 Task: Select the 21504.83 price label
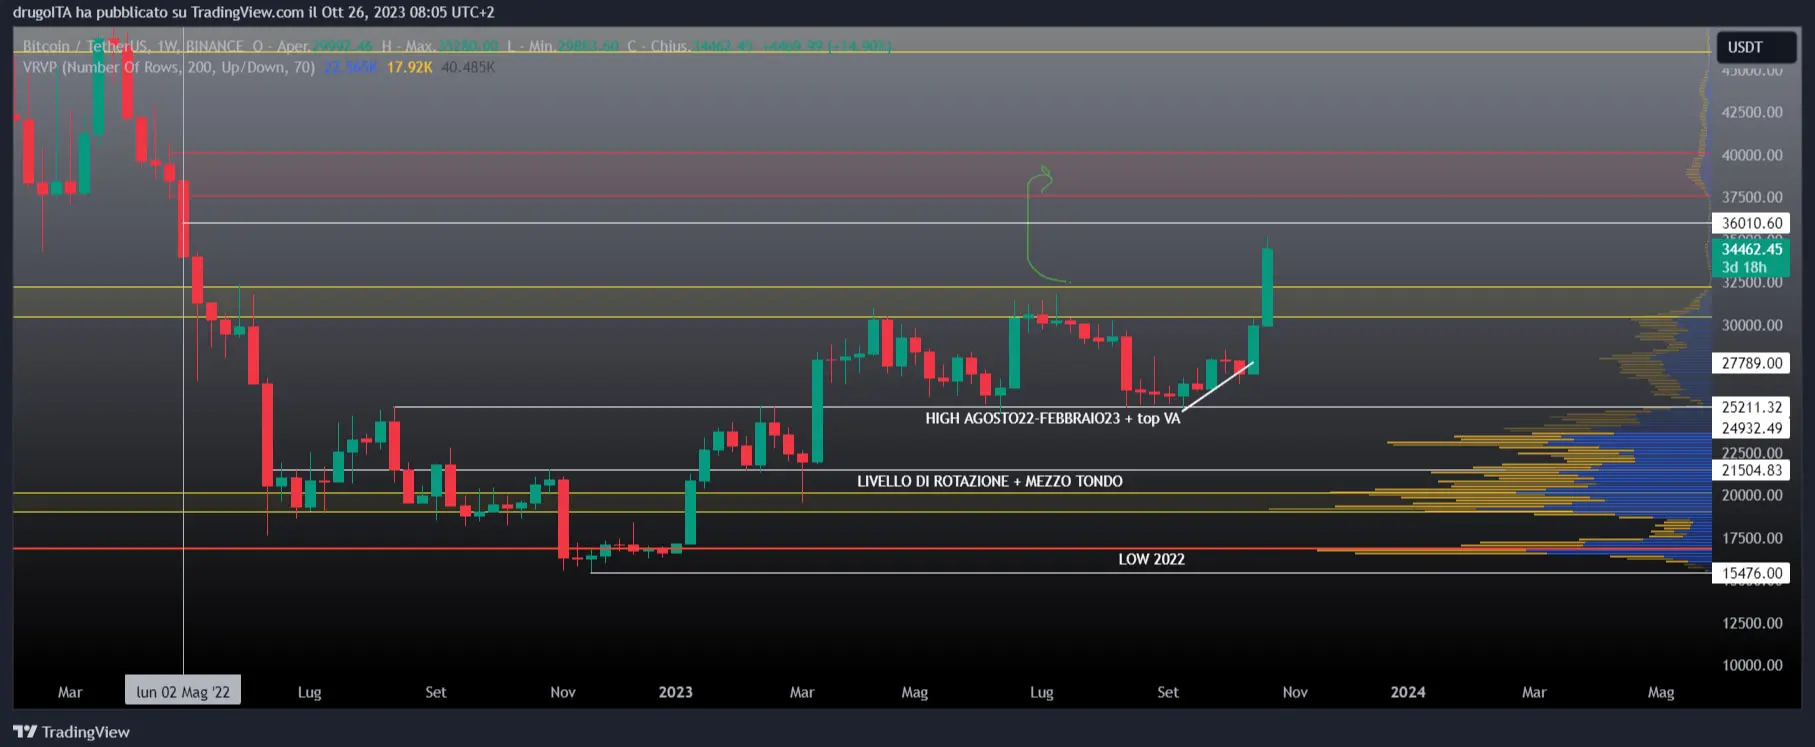[1751, 470]
